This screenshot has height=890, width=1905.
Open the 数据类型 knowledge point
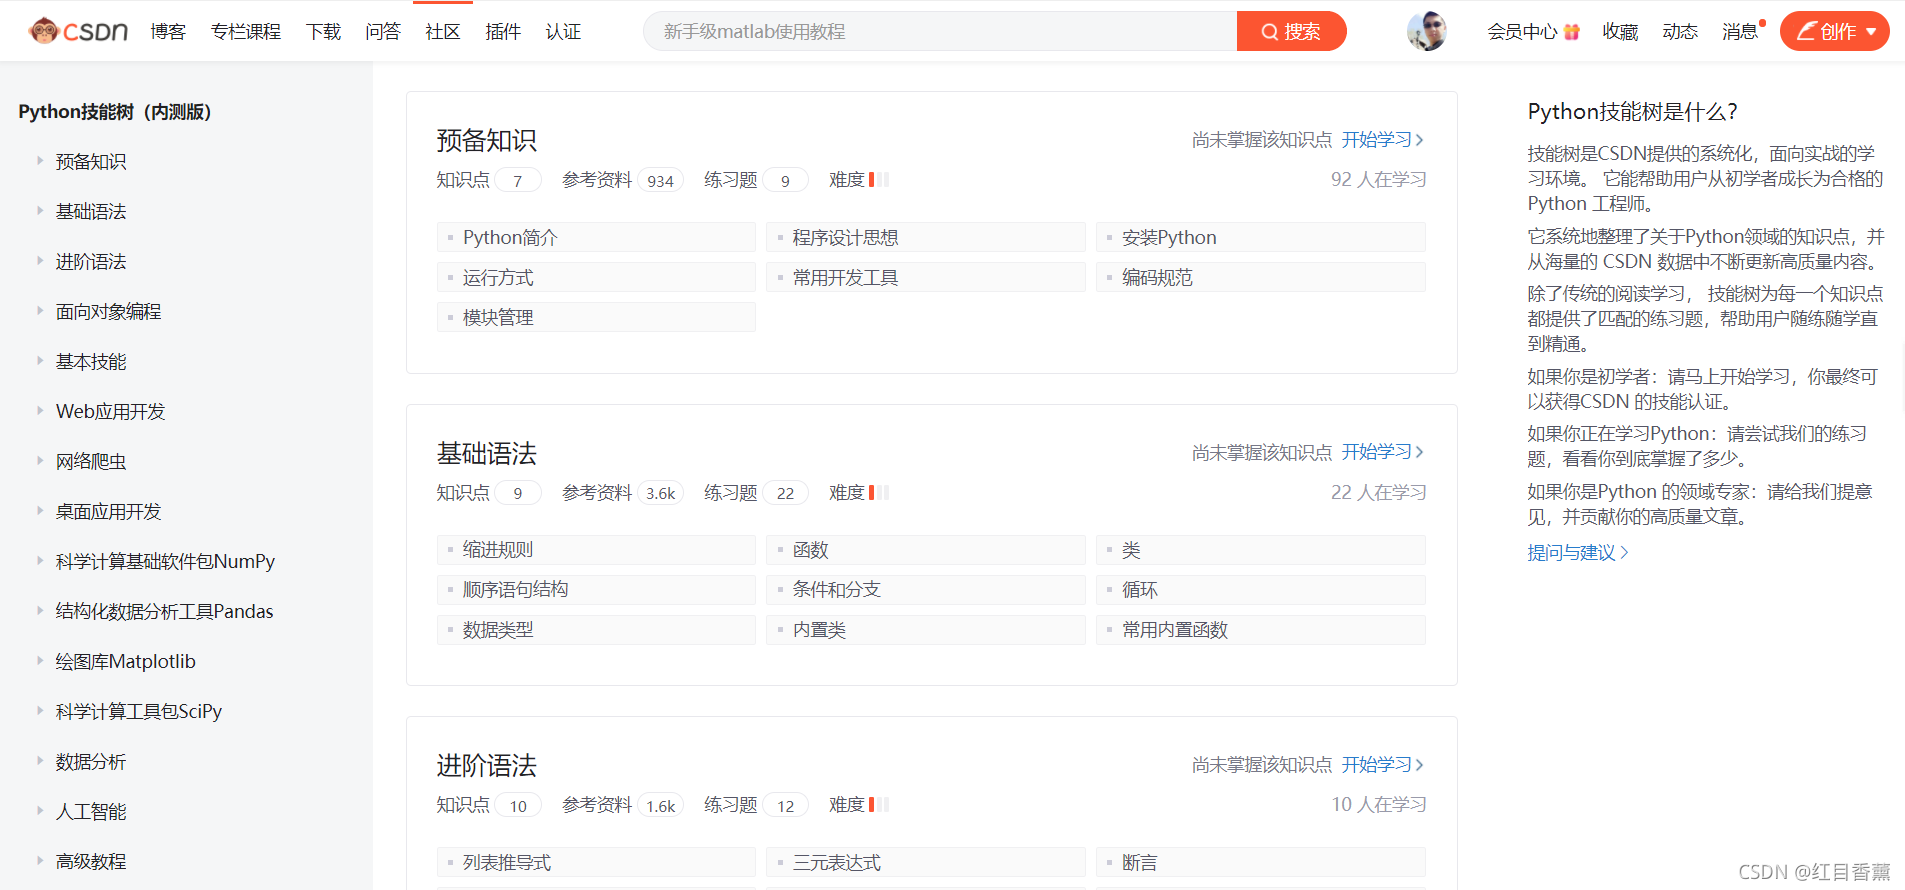(x=596, y=630)
